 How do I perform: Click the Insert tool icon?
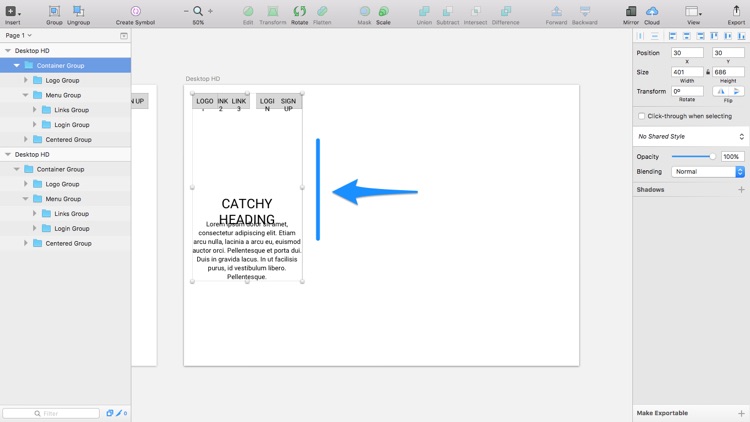[12, 11]
